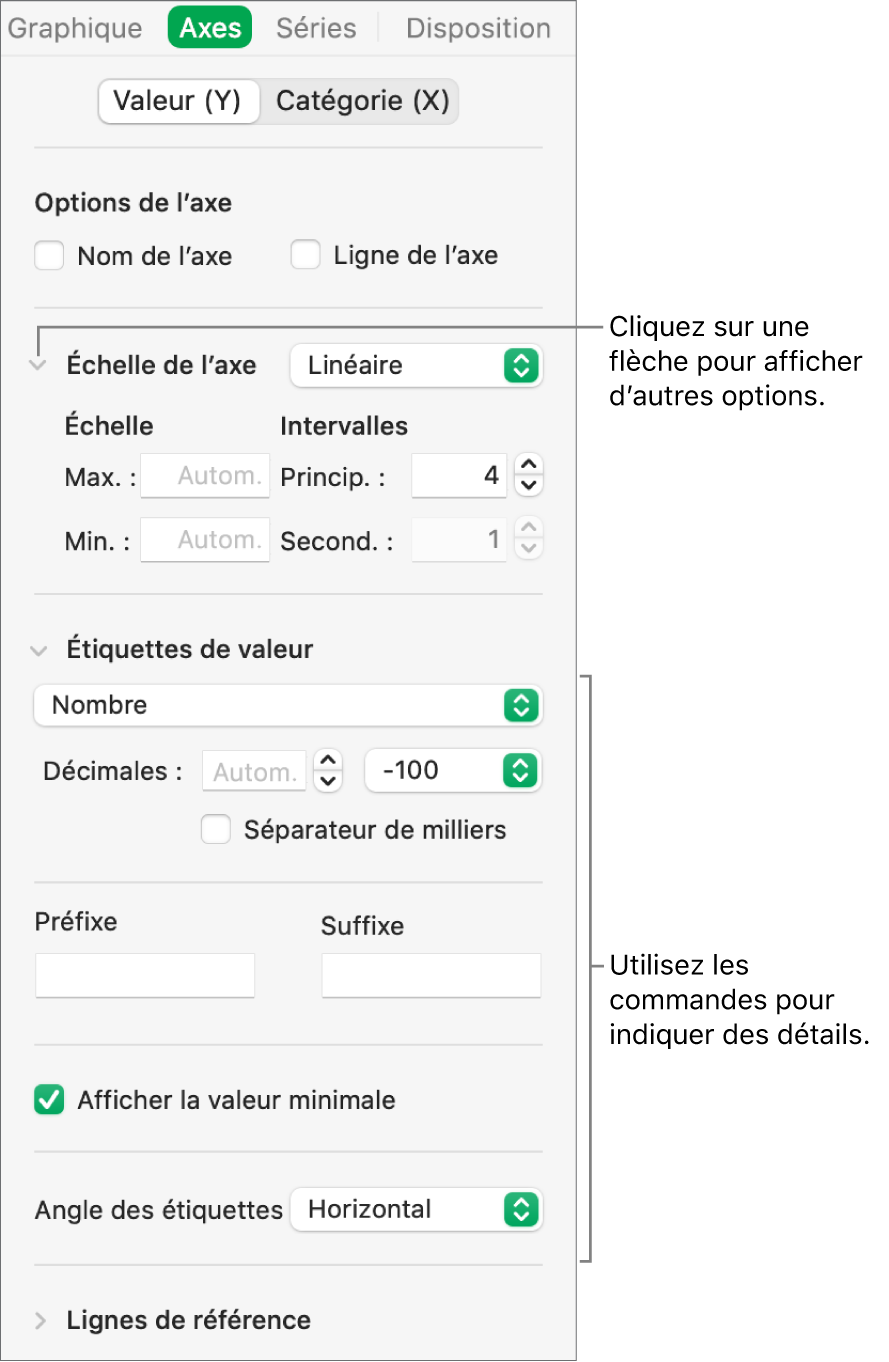Collapse the Échelle de l'axe section
The height and width of the screenshot is (1362, 889).
39,366
